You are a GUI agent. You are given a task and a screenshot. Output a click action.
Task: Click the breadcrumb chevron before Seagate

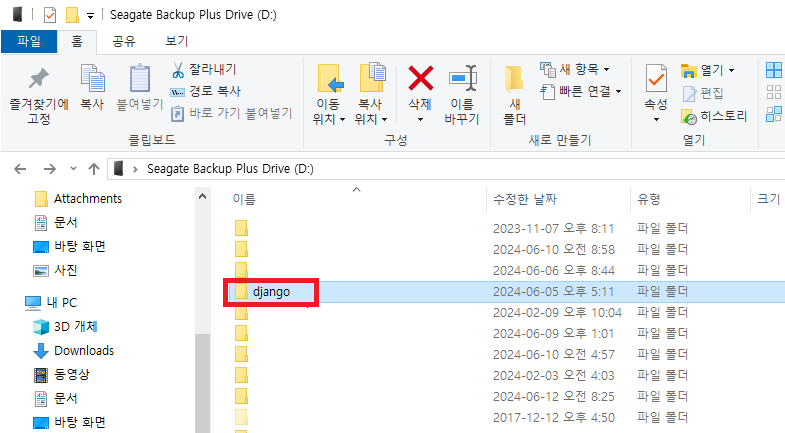pos(135,169)
